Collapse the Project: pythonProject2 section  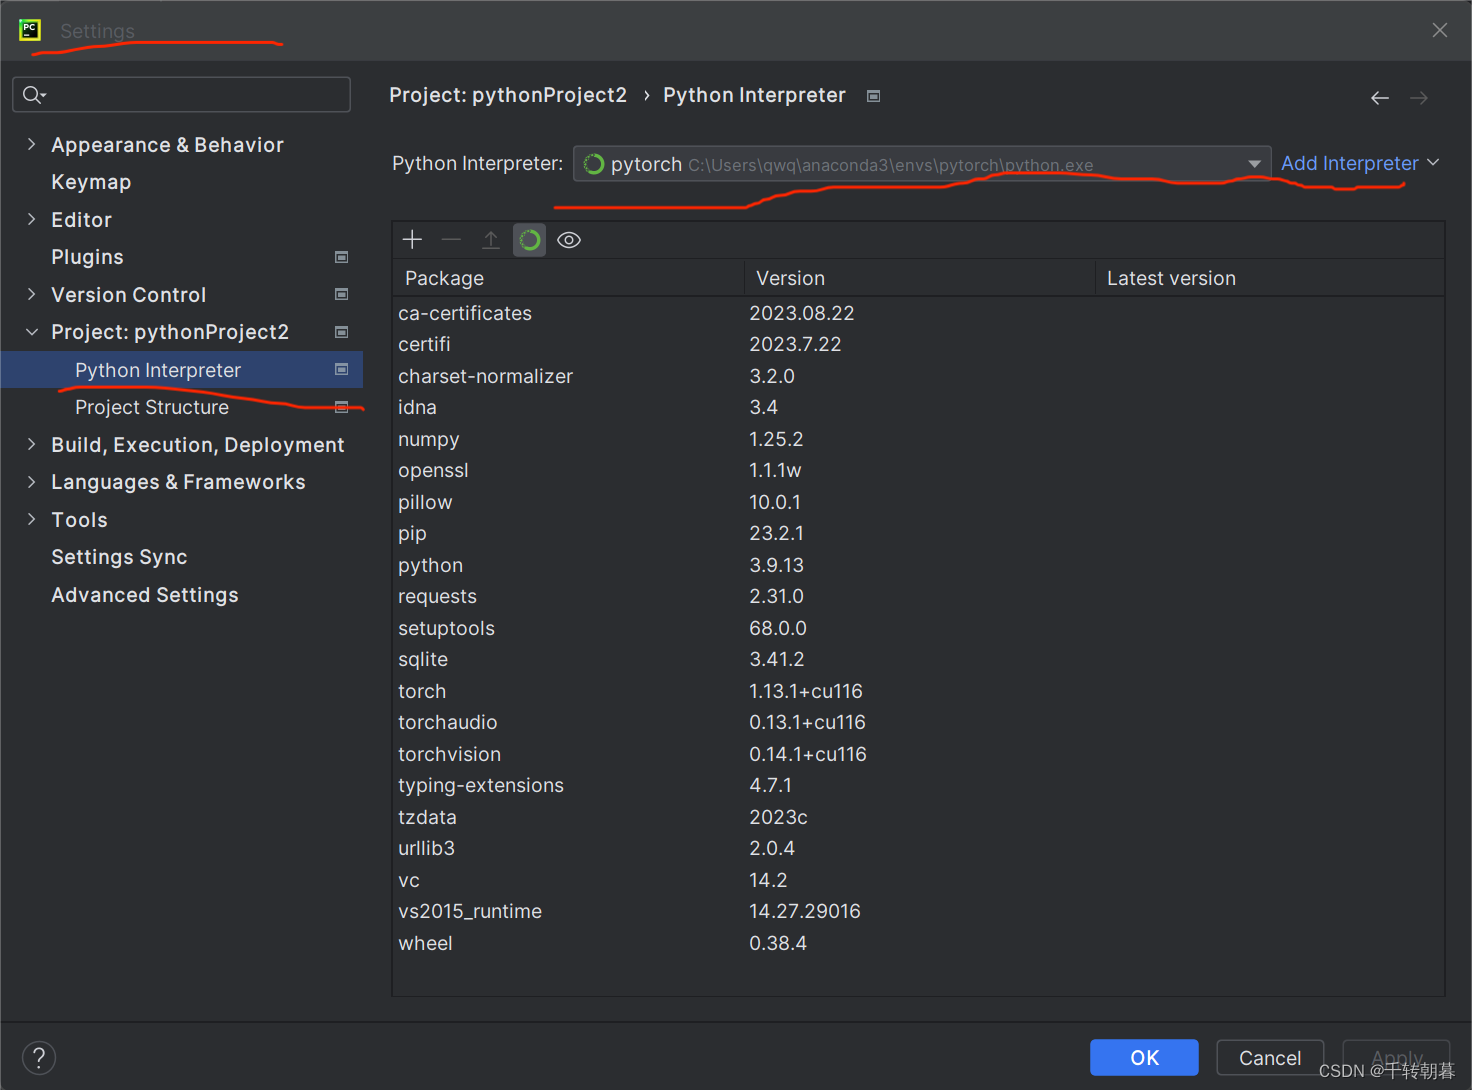point(31,332)
